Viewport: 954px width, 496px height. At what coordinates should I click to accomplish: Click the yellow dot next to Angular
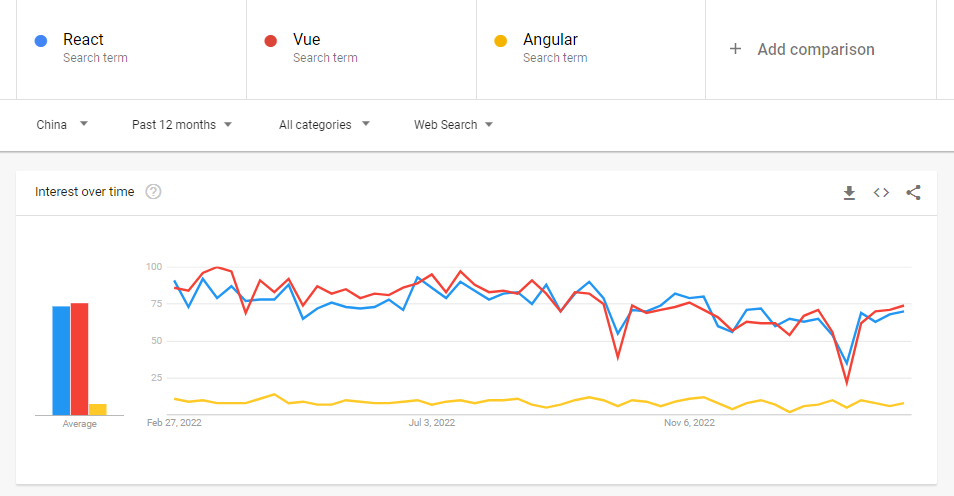pos(501,41)
